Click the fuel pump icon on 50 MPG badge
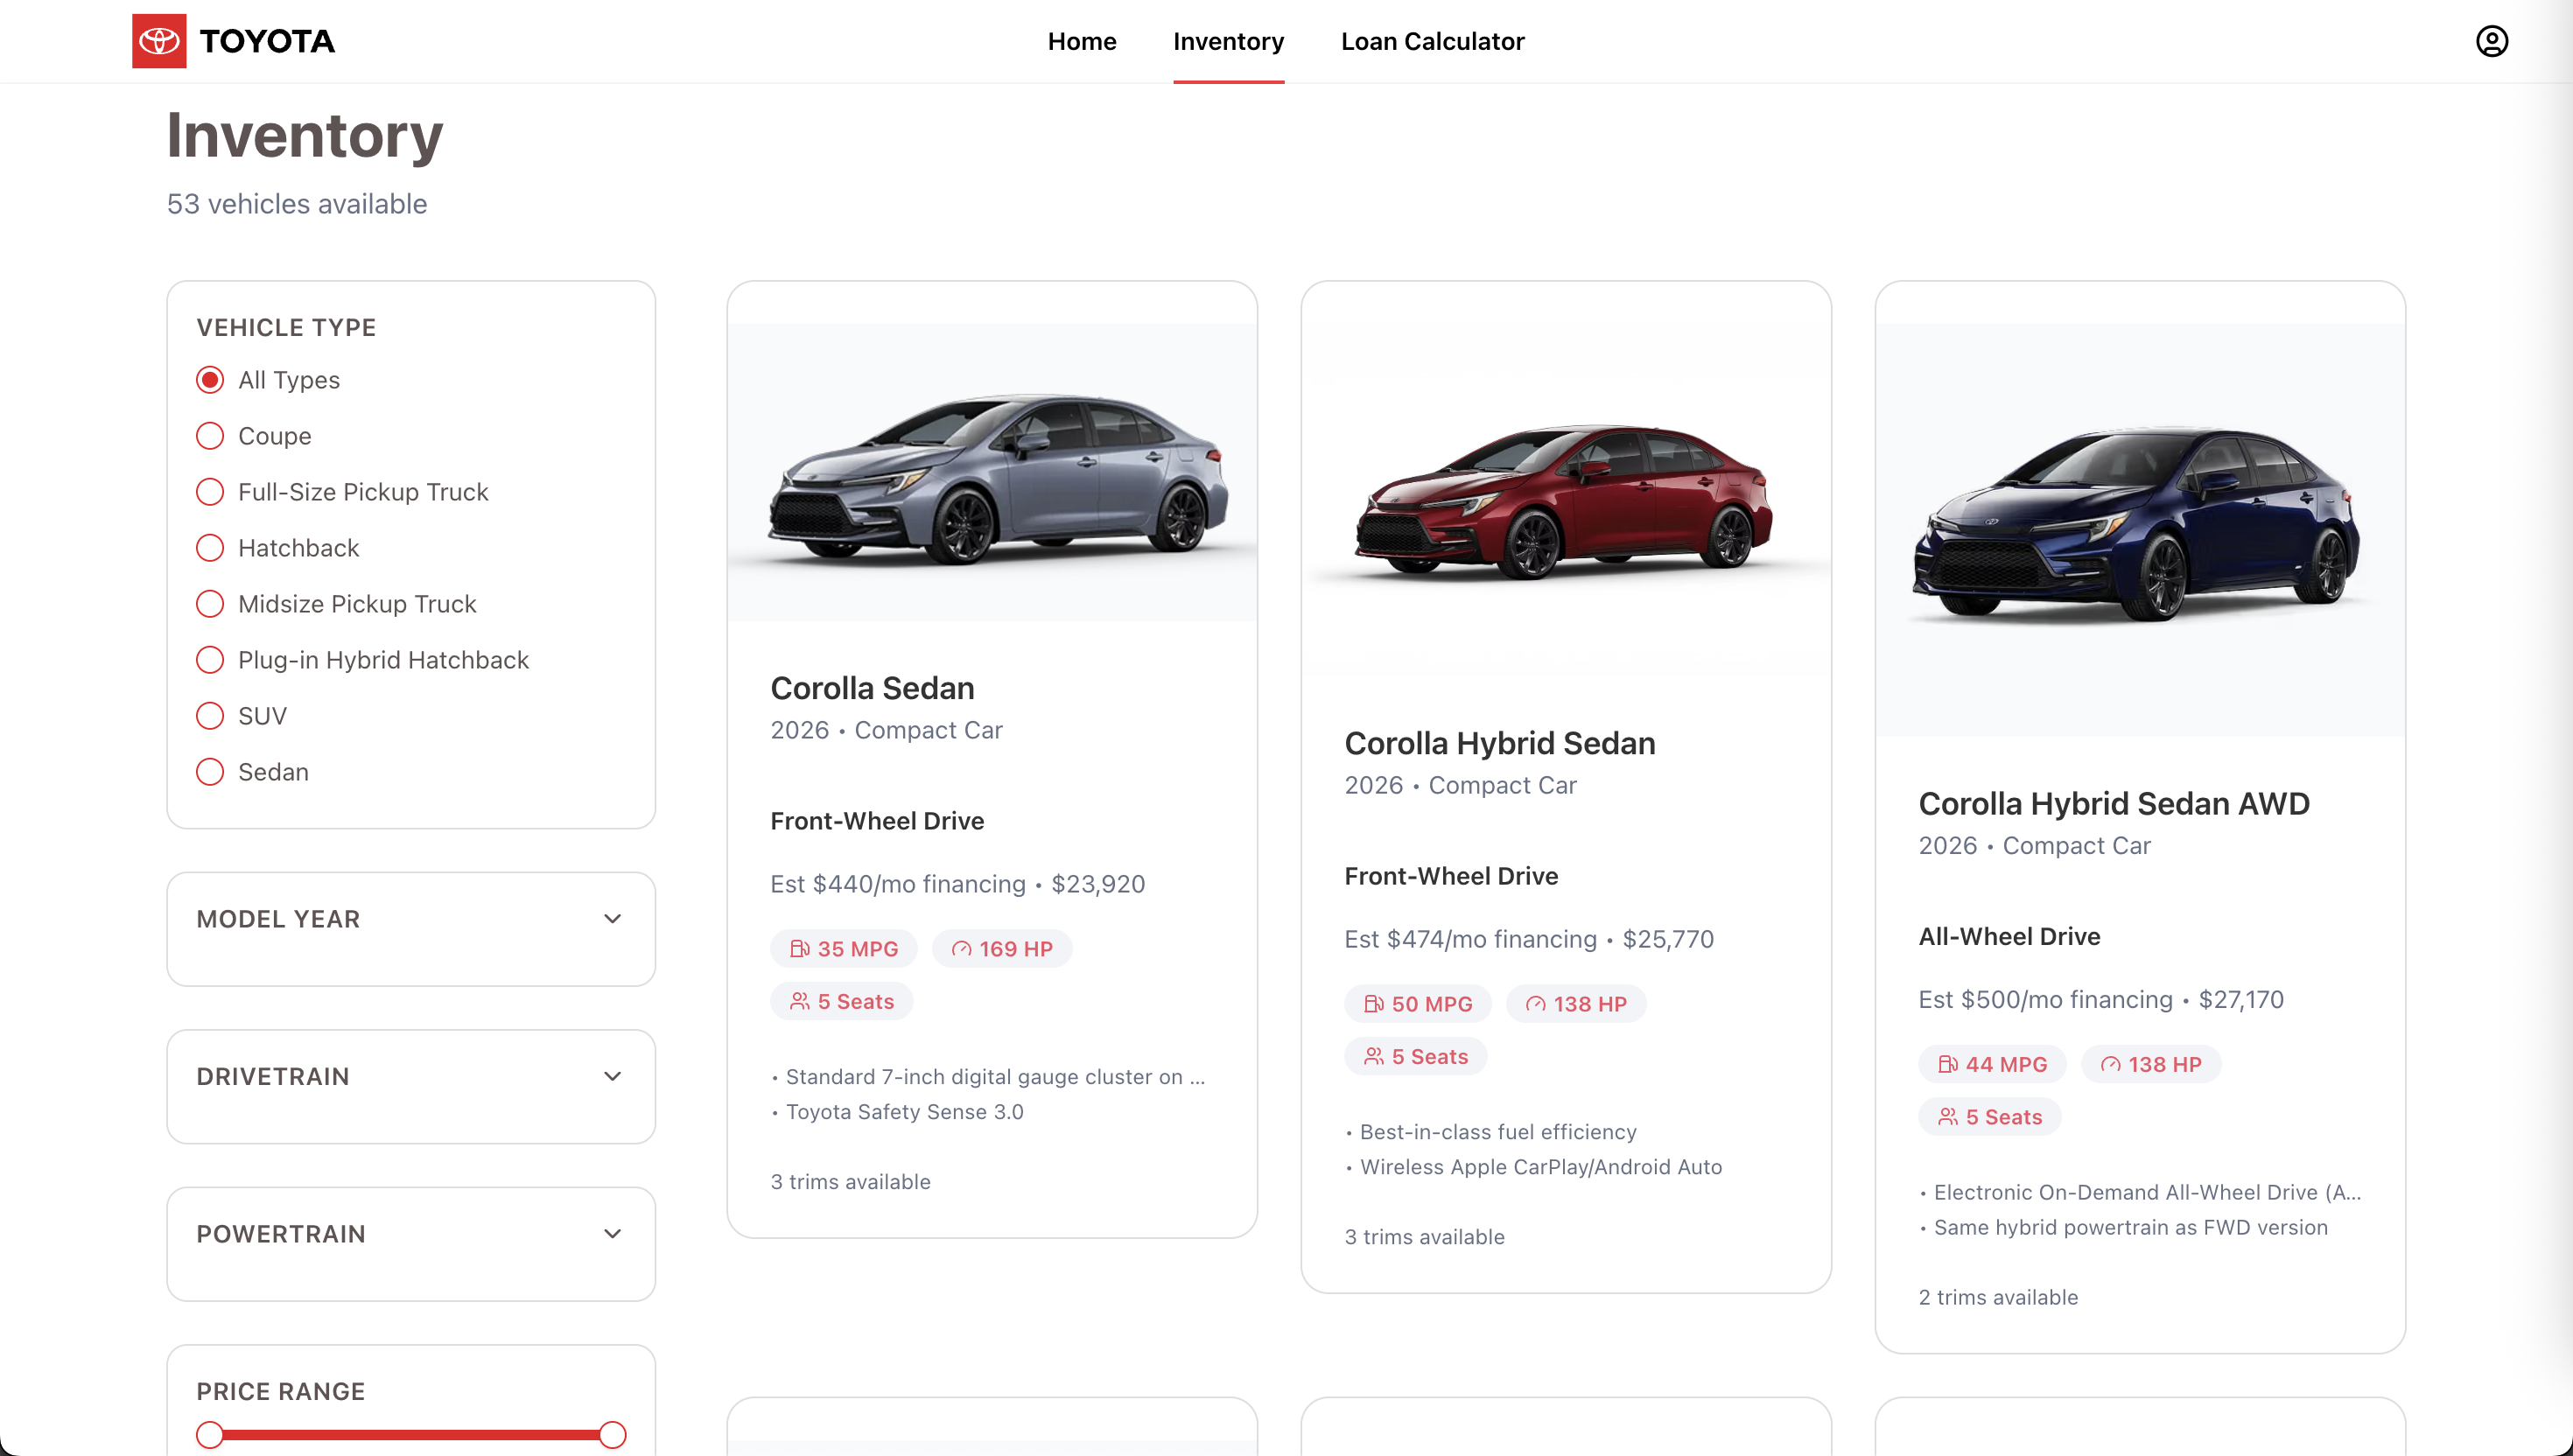 pos(1373,1003)
